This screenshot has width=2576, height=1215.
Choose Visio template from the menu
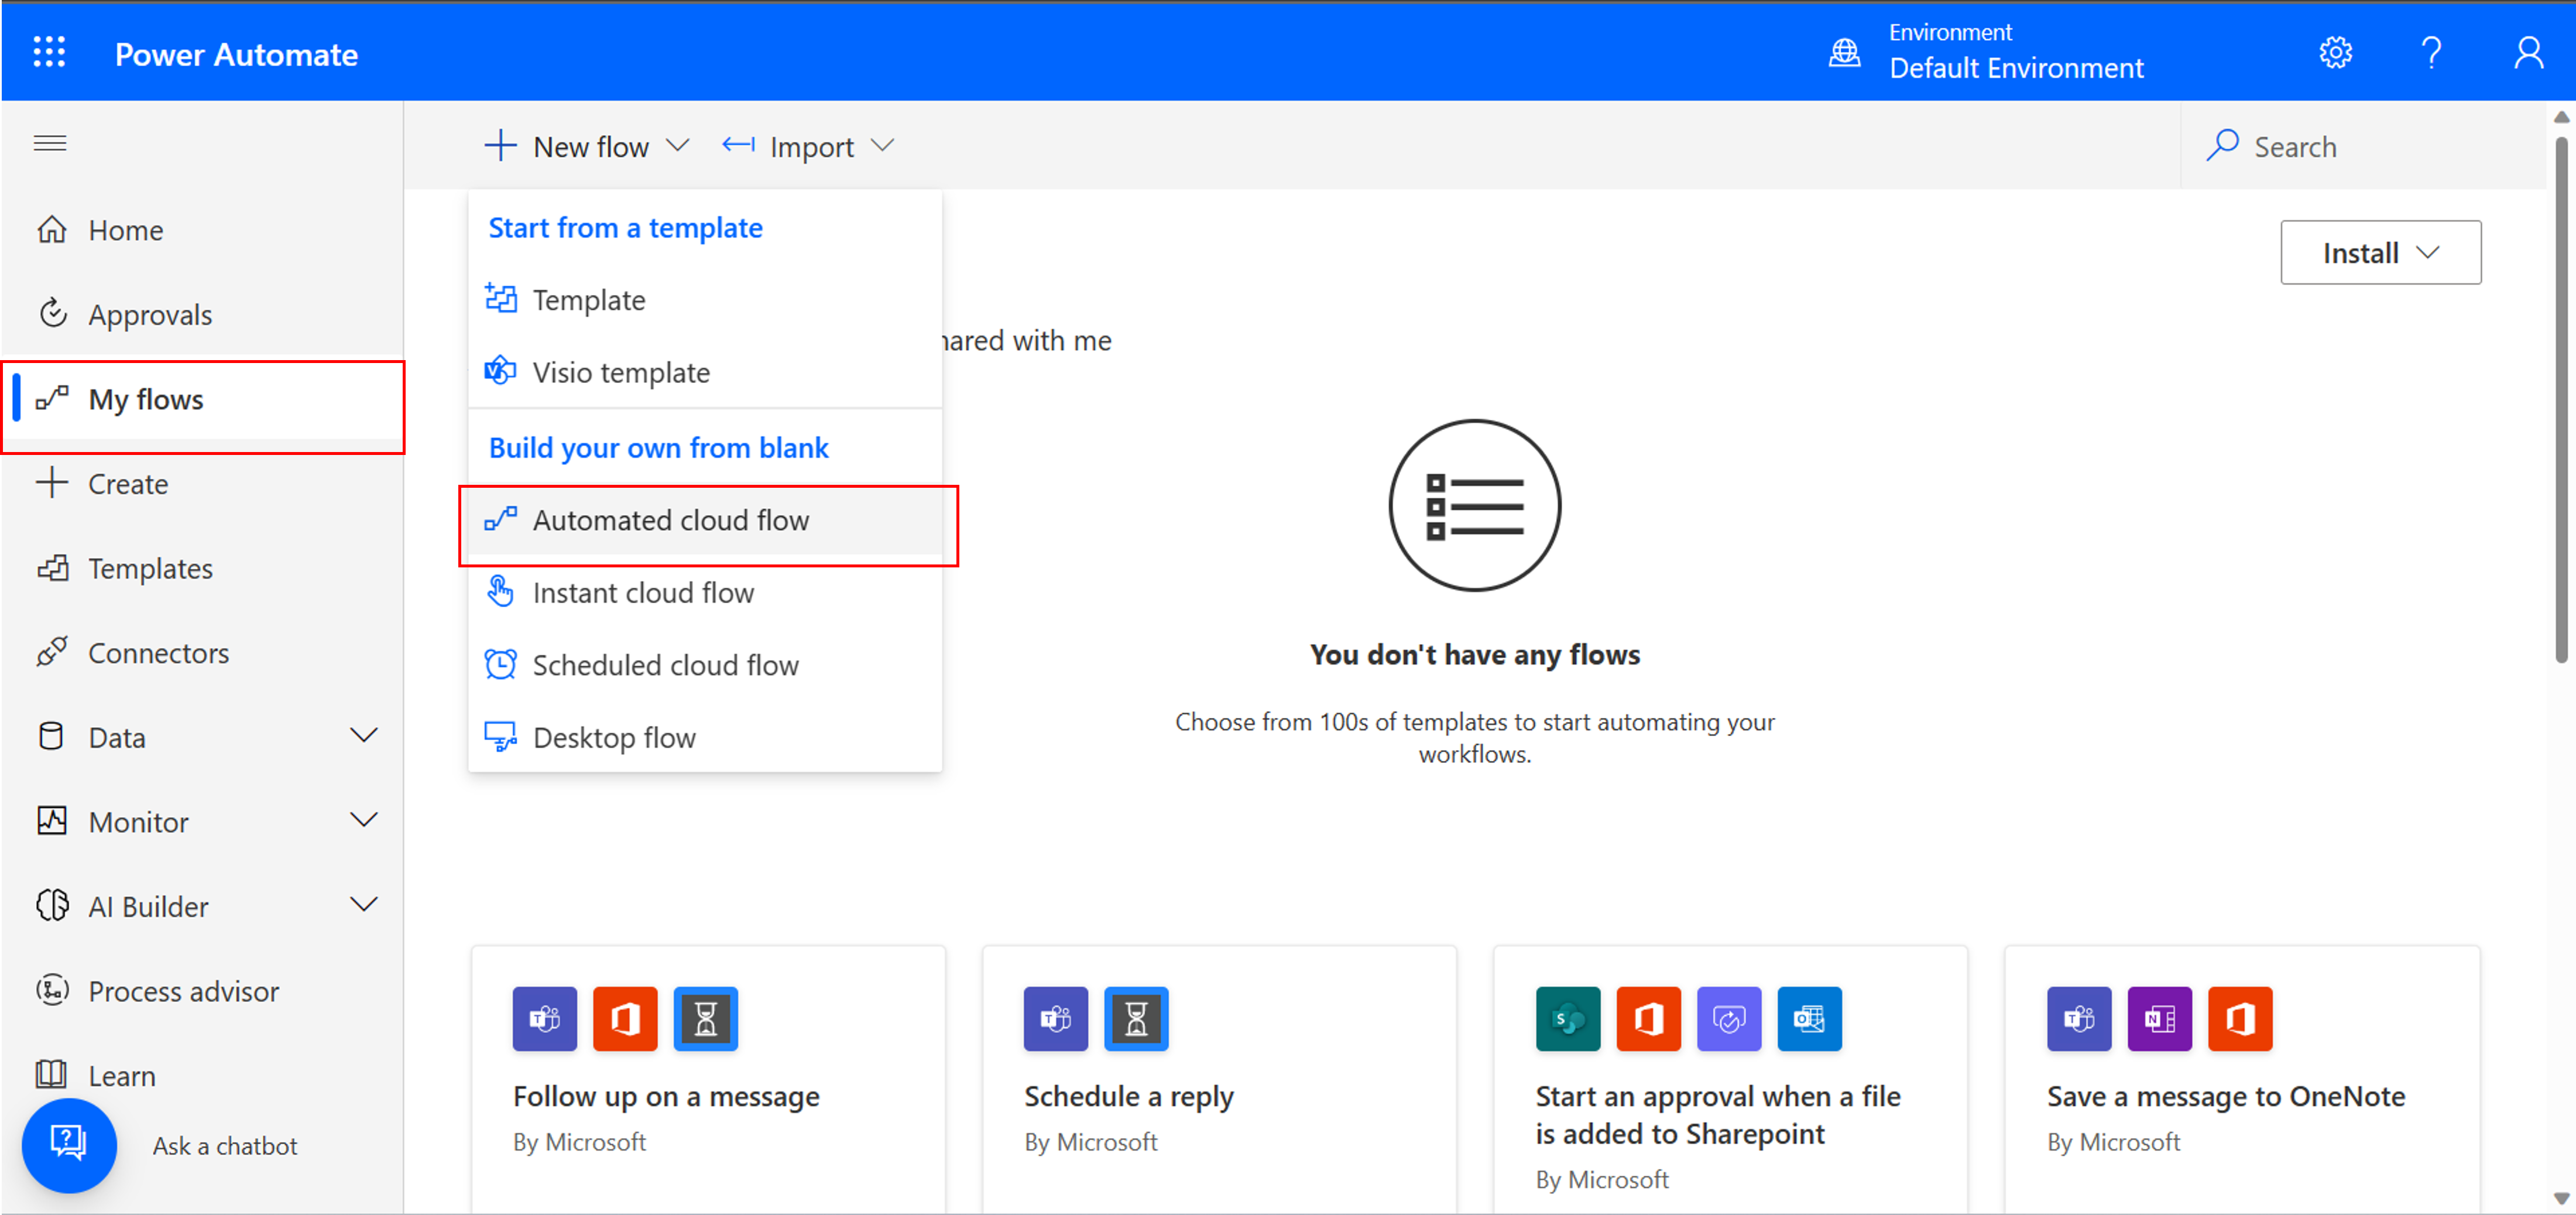point(705,372)
